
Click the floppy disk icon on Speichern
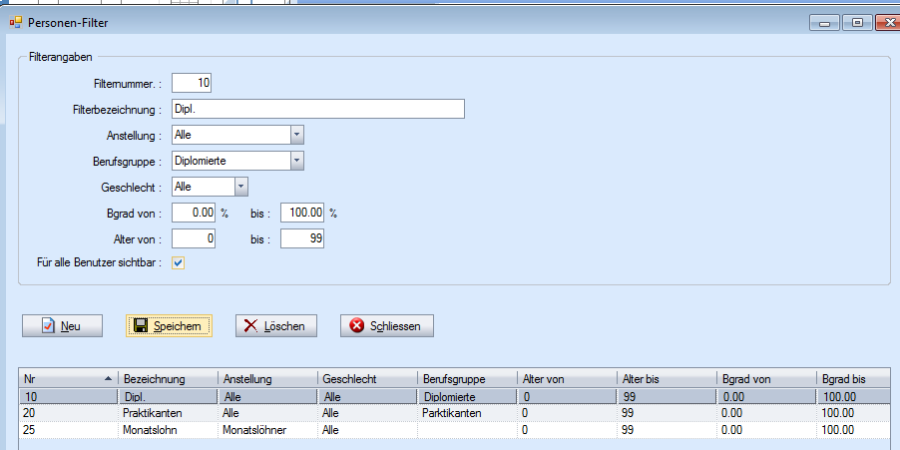(140, 326)
